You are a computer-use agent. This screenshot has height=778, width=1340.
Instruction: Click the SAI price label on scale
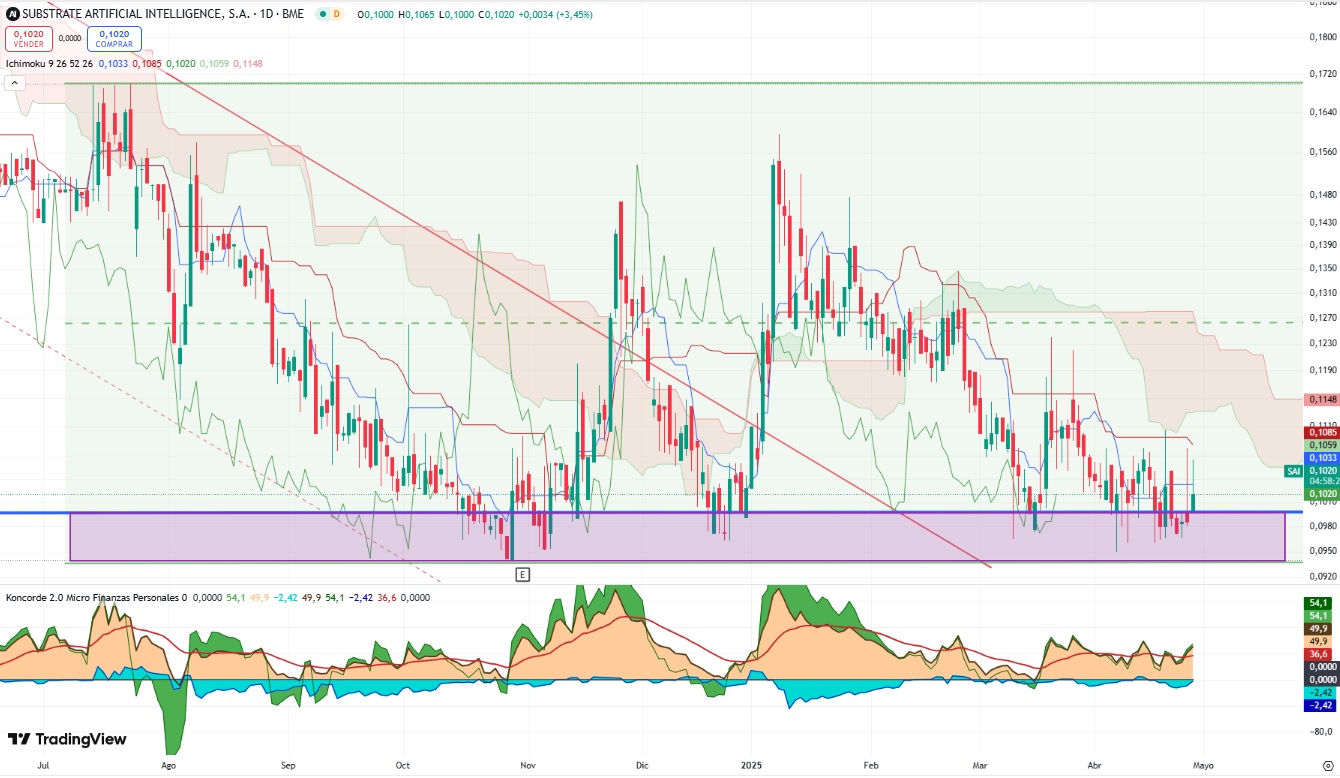click(x=1293, y=470)
